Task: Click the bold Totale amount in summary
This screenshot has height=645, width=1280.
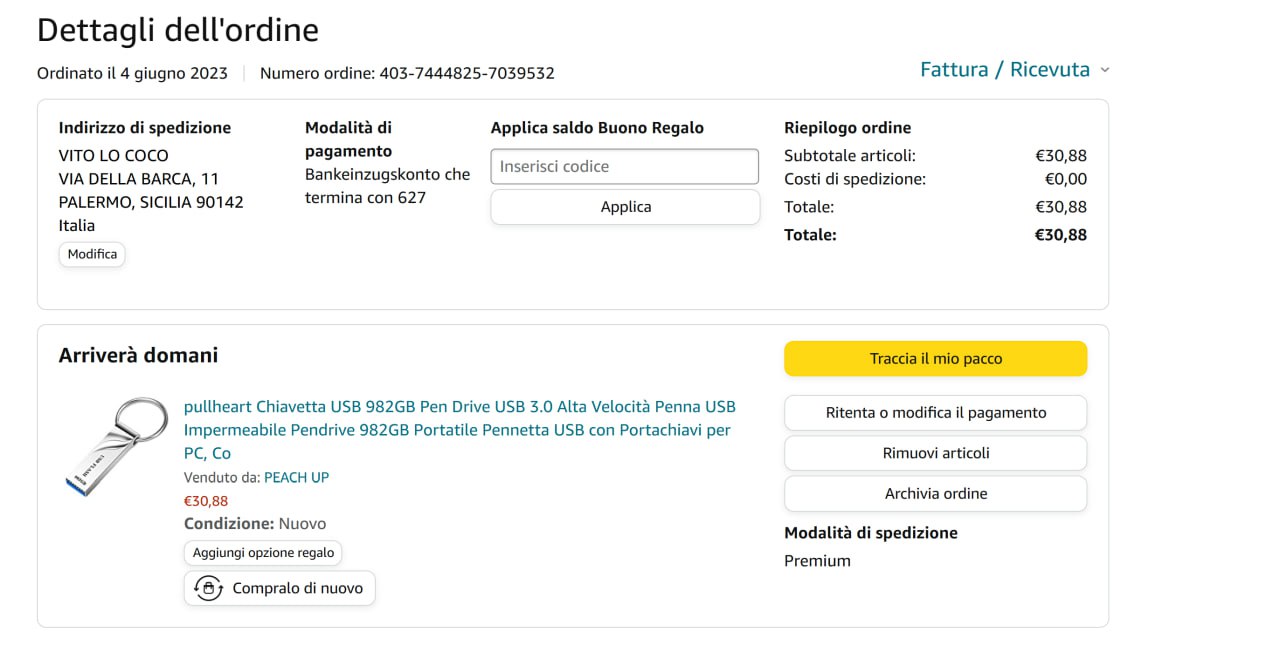Action: (1060, 235)
